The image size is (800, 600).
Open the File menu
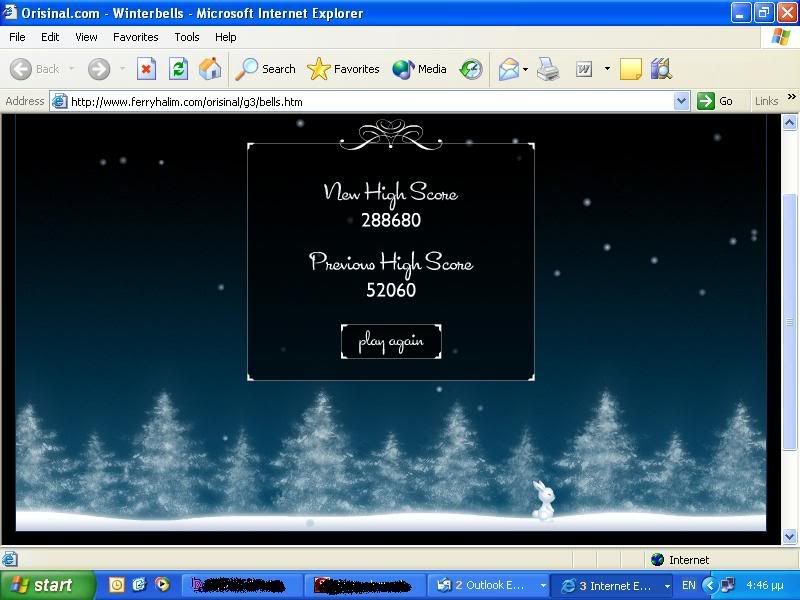tap(17, 37)
